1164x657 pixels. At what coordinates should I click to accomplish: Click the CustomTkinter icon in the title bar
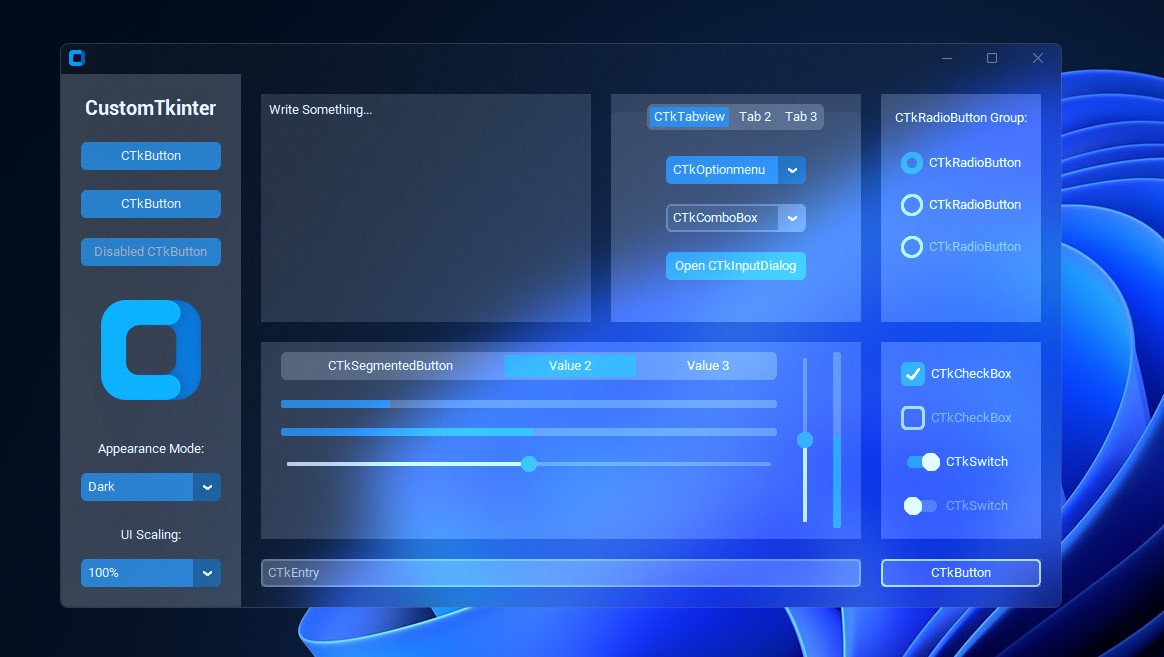(77, 58)
